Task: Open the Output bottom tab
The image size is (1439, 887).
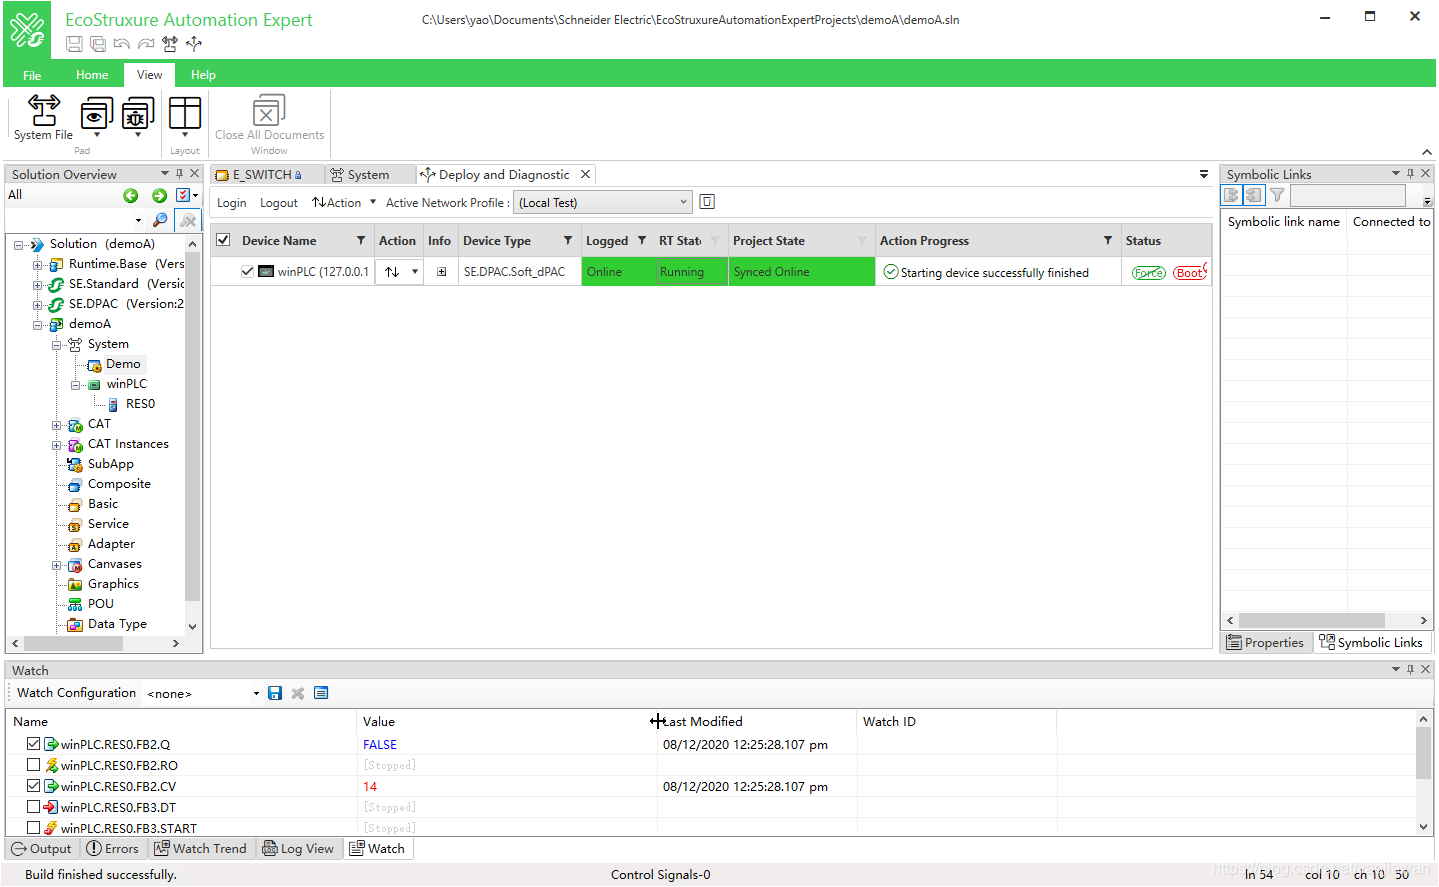Action: tap(42, 848)
